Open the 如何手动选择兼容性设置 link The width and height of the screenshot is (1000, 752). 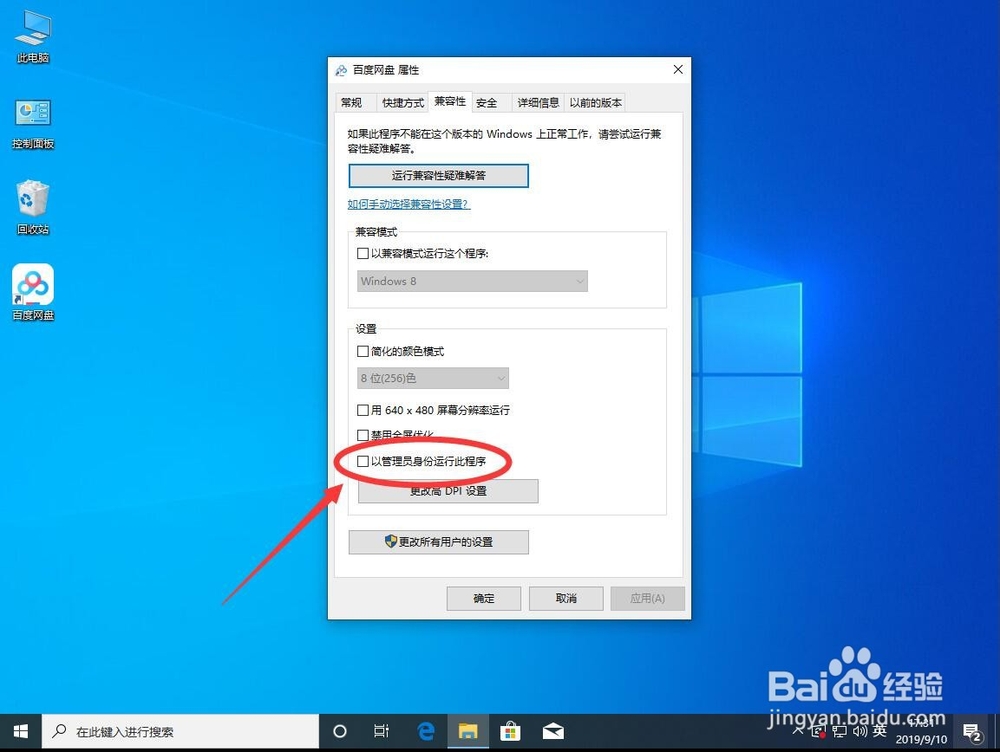click(409, 204)
